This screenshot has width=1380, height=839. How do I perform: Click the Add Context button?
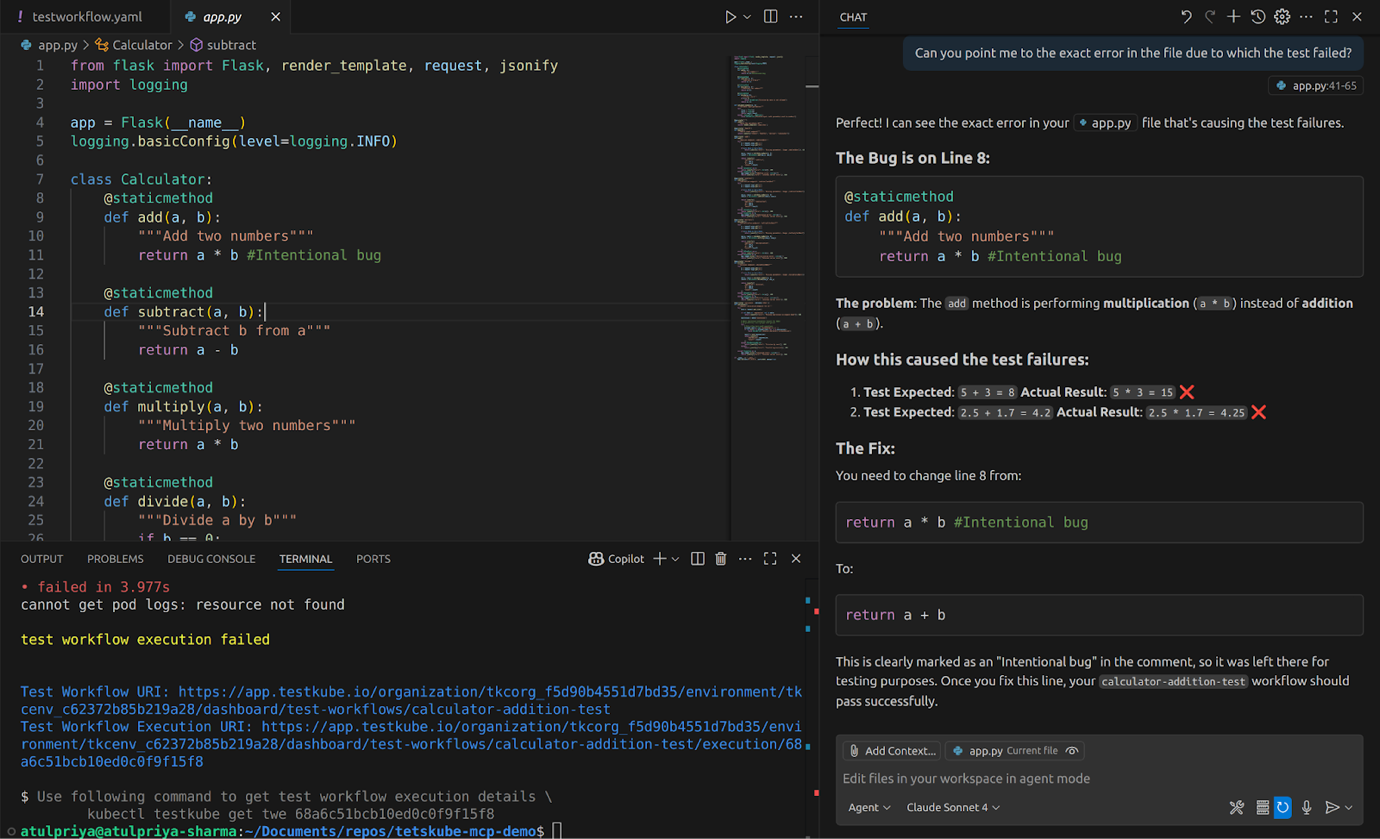tap(891, 751)
